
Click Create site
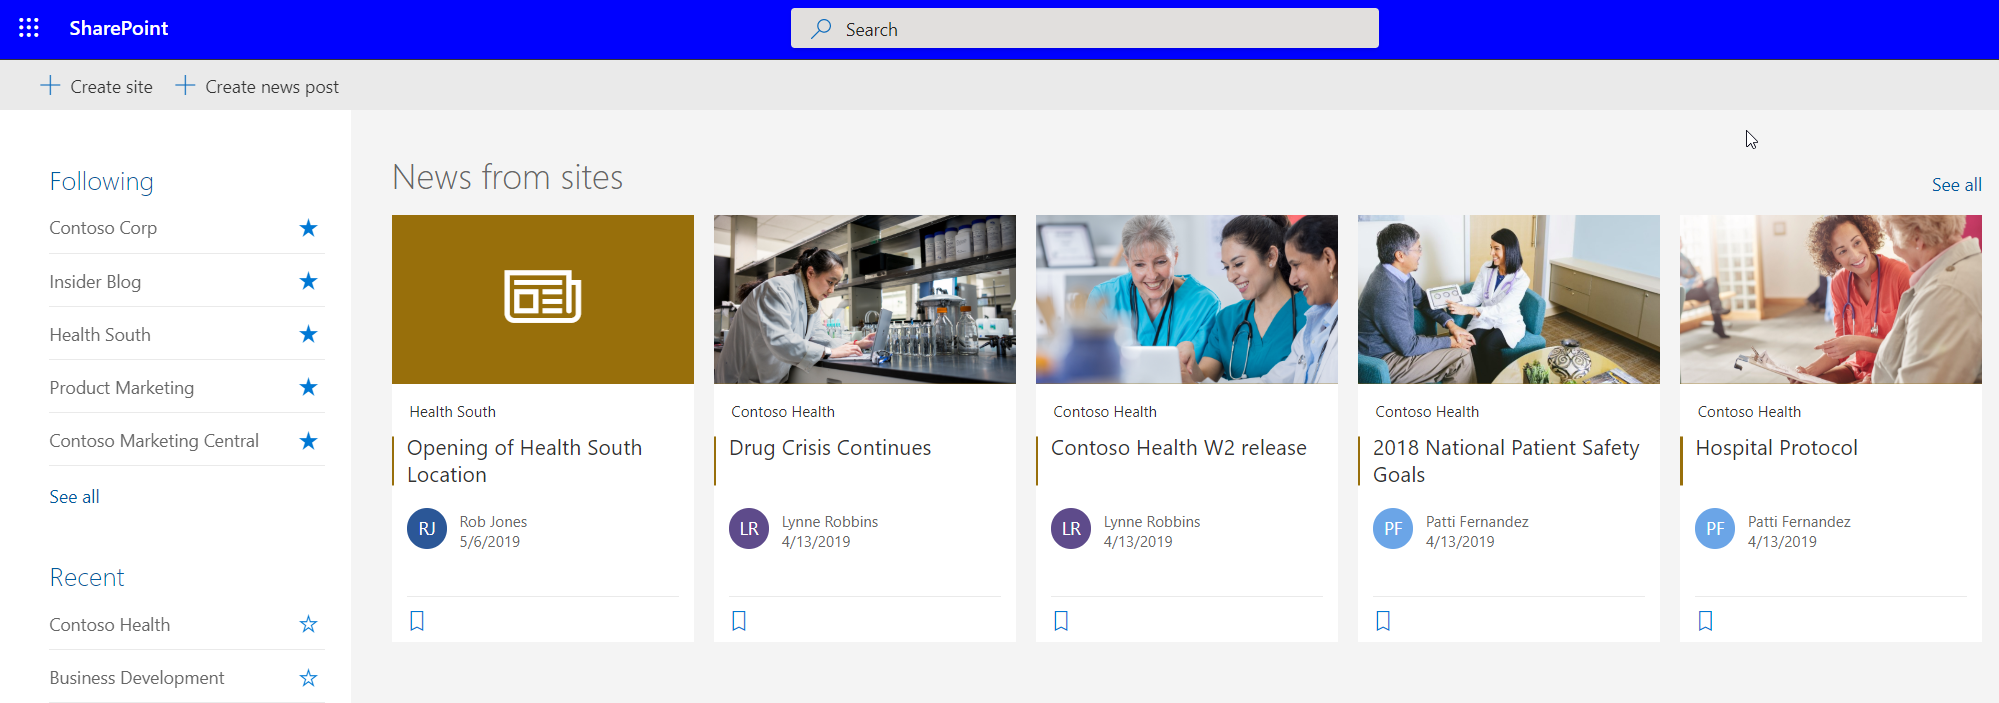point(96,86)
